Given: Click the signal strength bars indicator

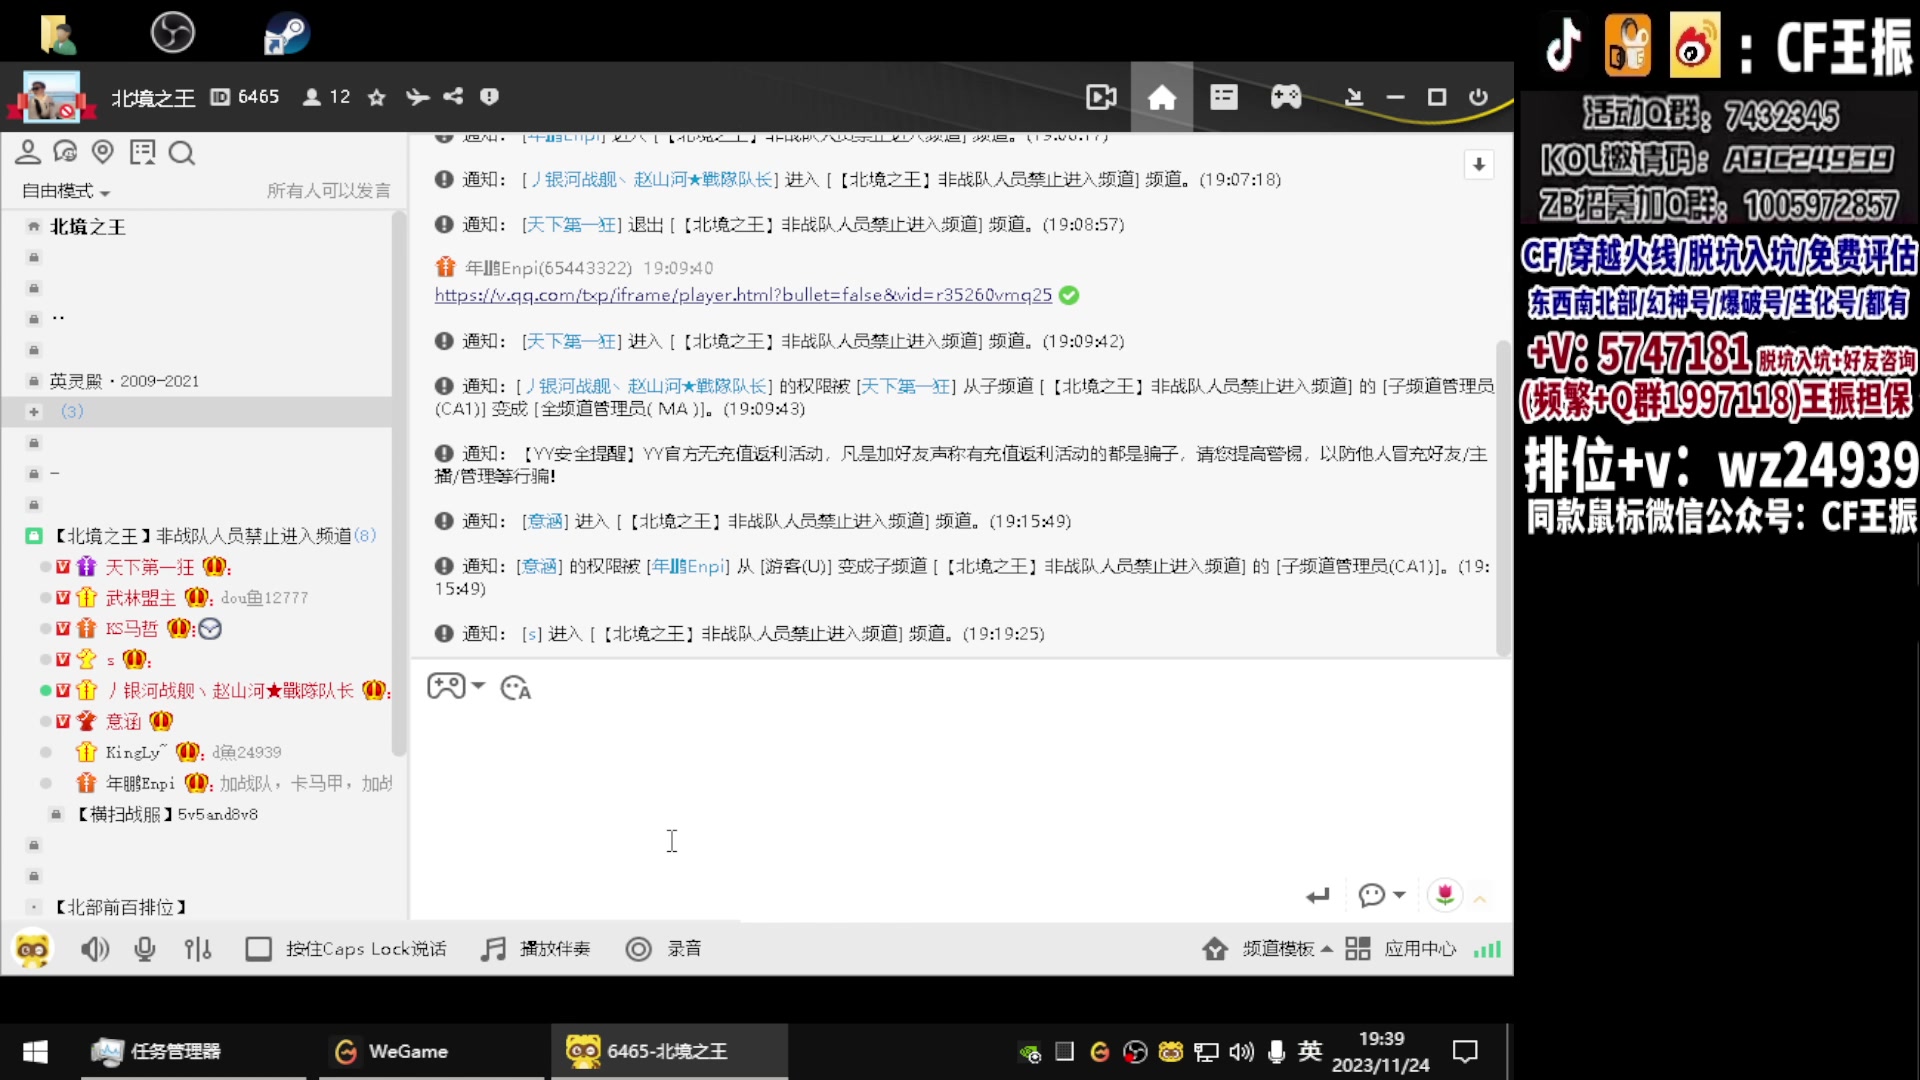Looking at the screenshot, I should 1486,949.
